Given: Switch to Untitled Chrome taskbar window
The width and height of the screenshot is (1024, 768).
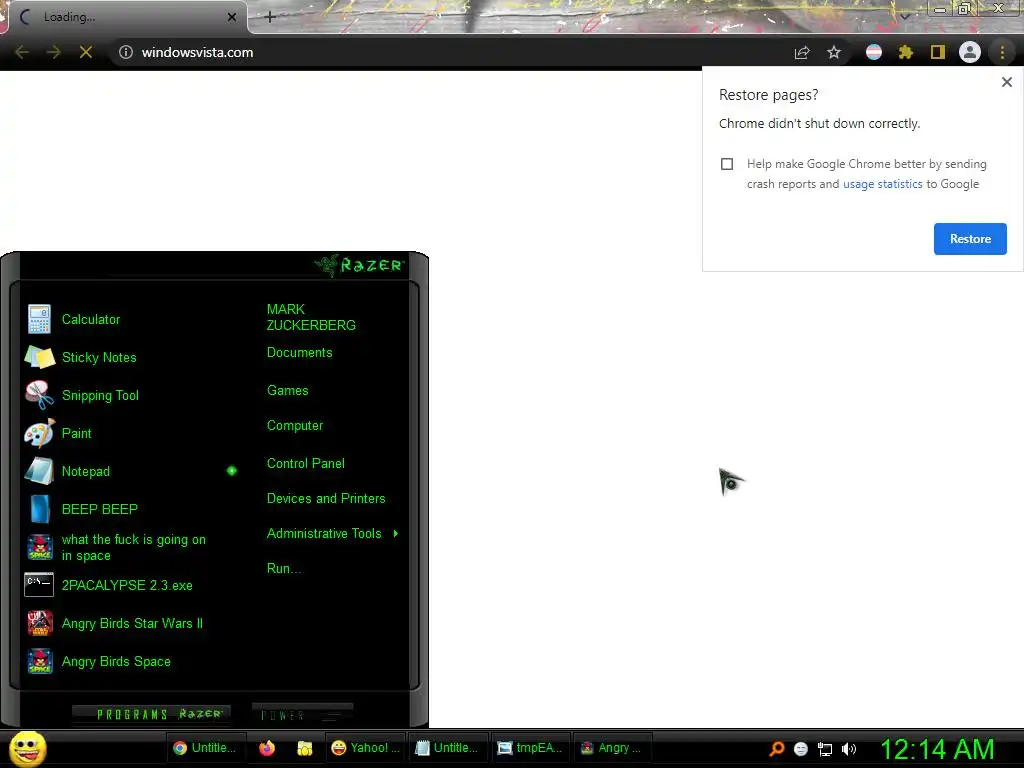Looking at the screenshot, I should coord(206,748).
